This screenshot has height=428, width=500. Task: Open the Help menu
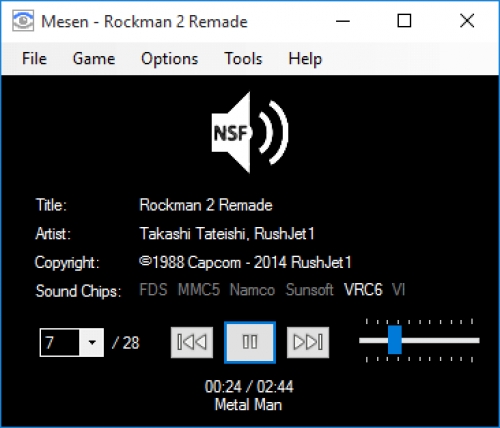click(x=305, y=59)
